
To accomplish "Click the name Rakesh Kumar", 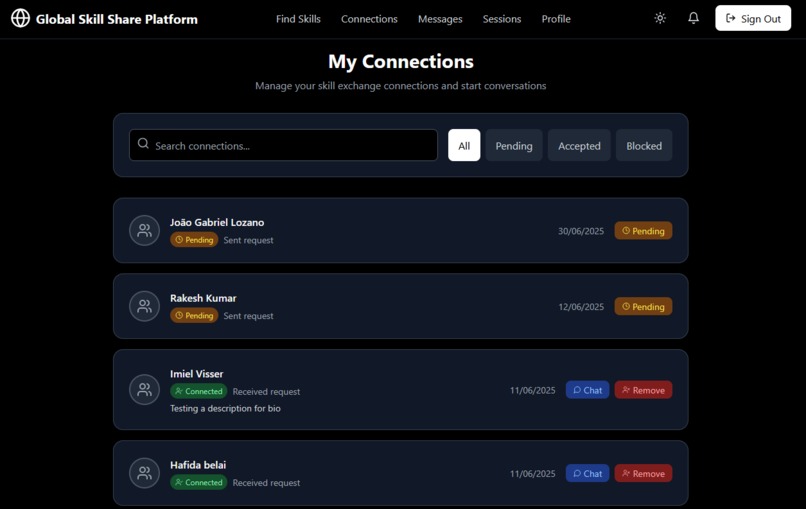I will 203,298.
